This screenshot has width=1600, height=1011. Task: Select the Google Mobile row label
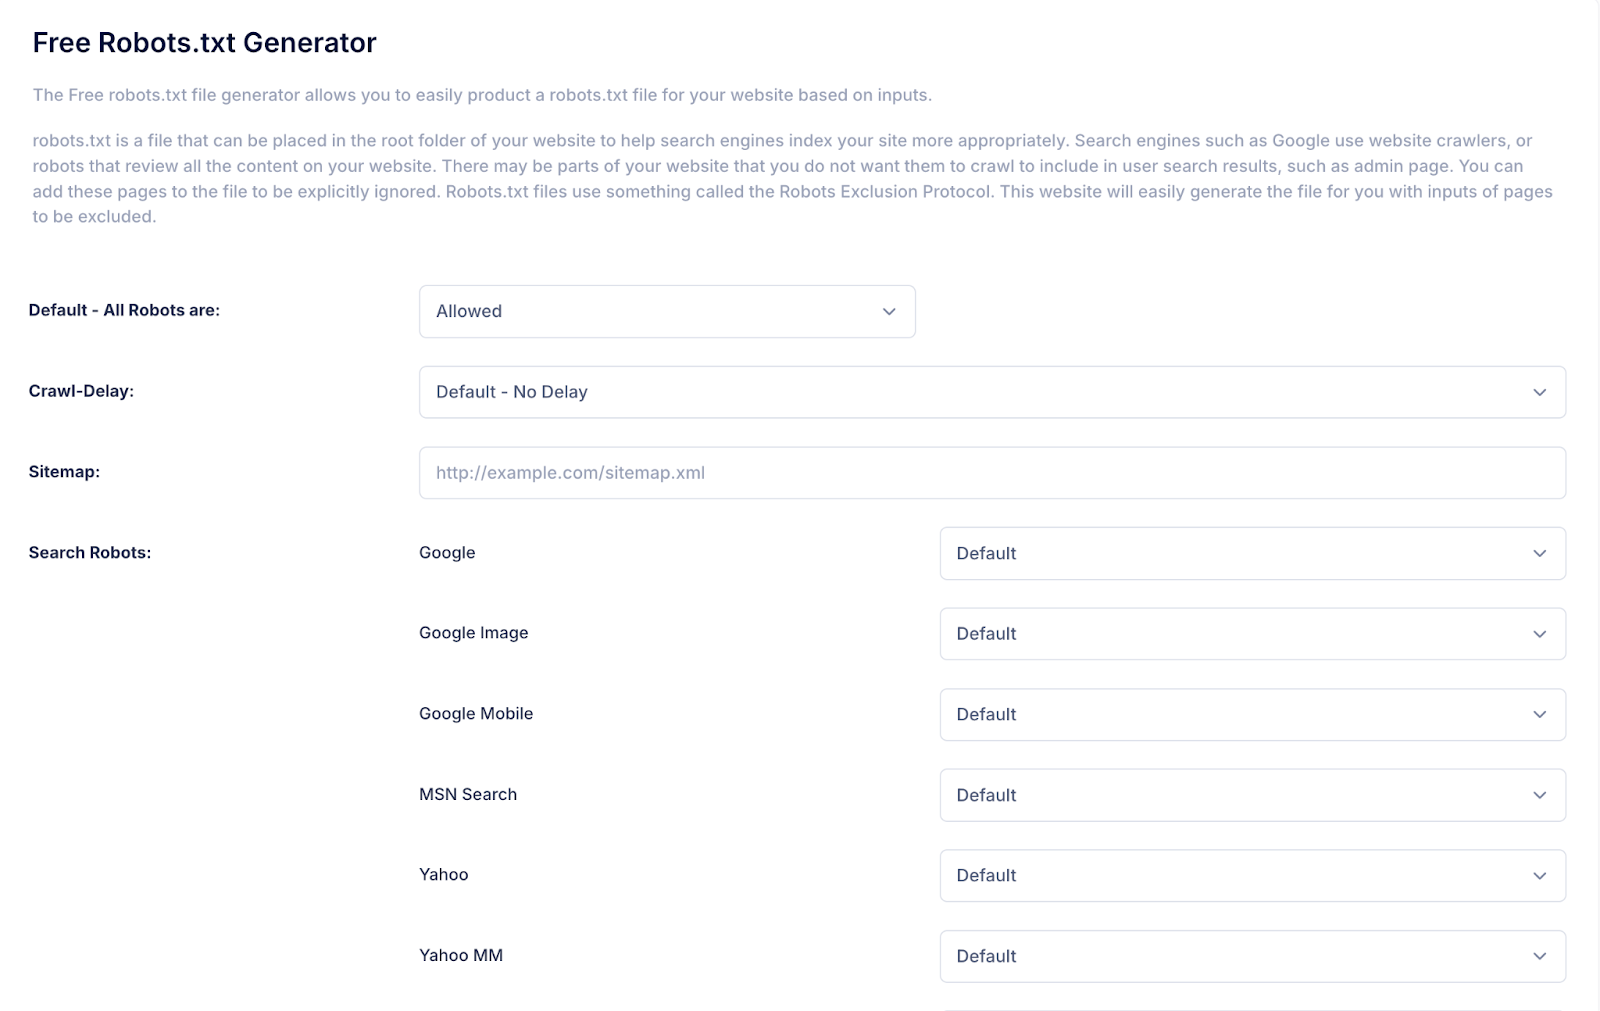click(x=475, y=713)
